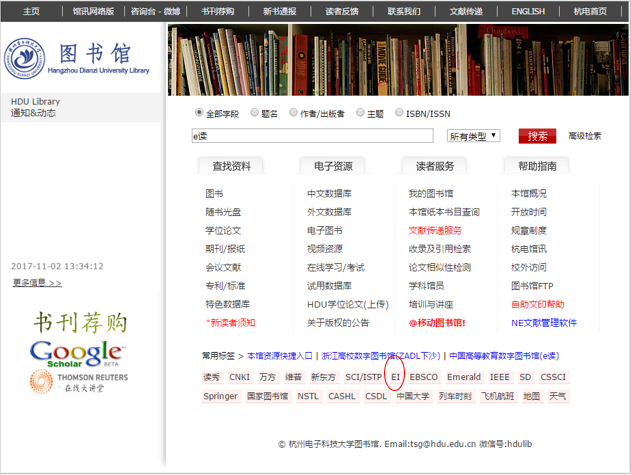
Task: Click the Springer tag button
Action: 221,396
